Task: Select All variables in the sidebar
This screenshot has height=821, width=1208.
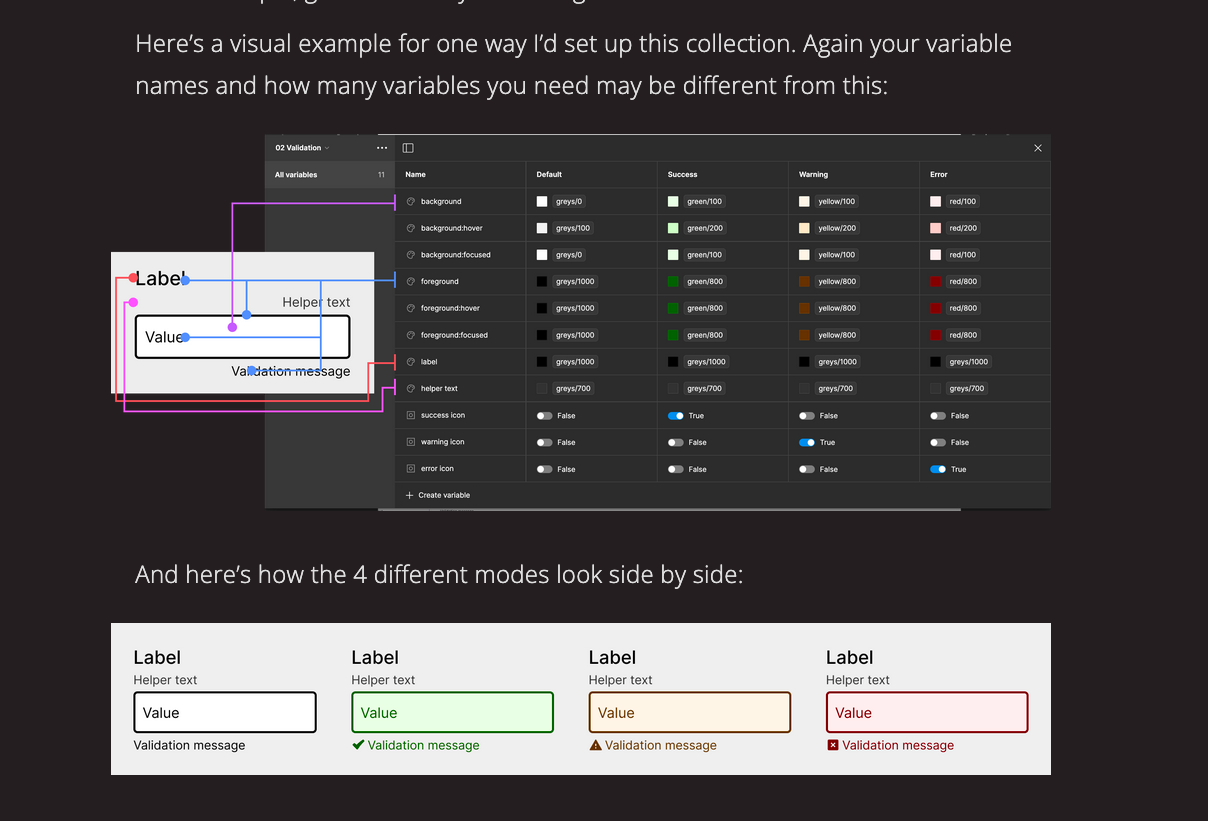Action: click(x=296, y=175)
